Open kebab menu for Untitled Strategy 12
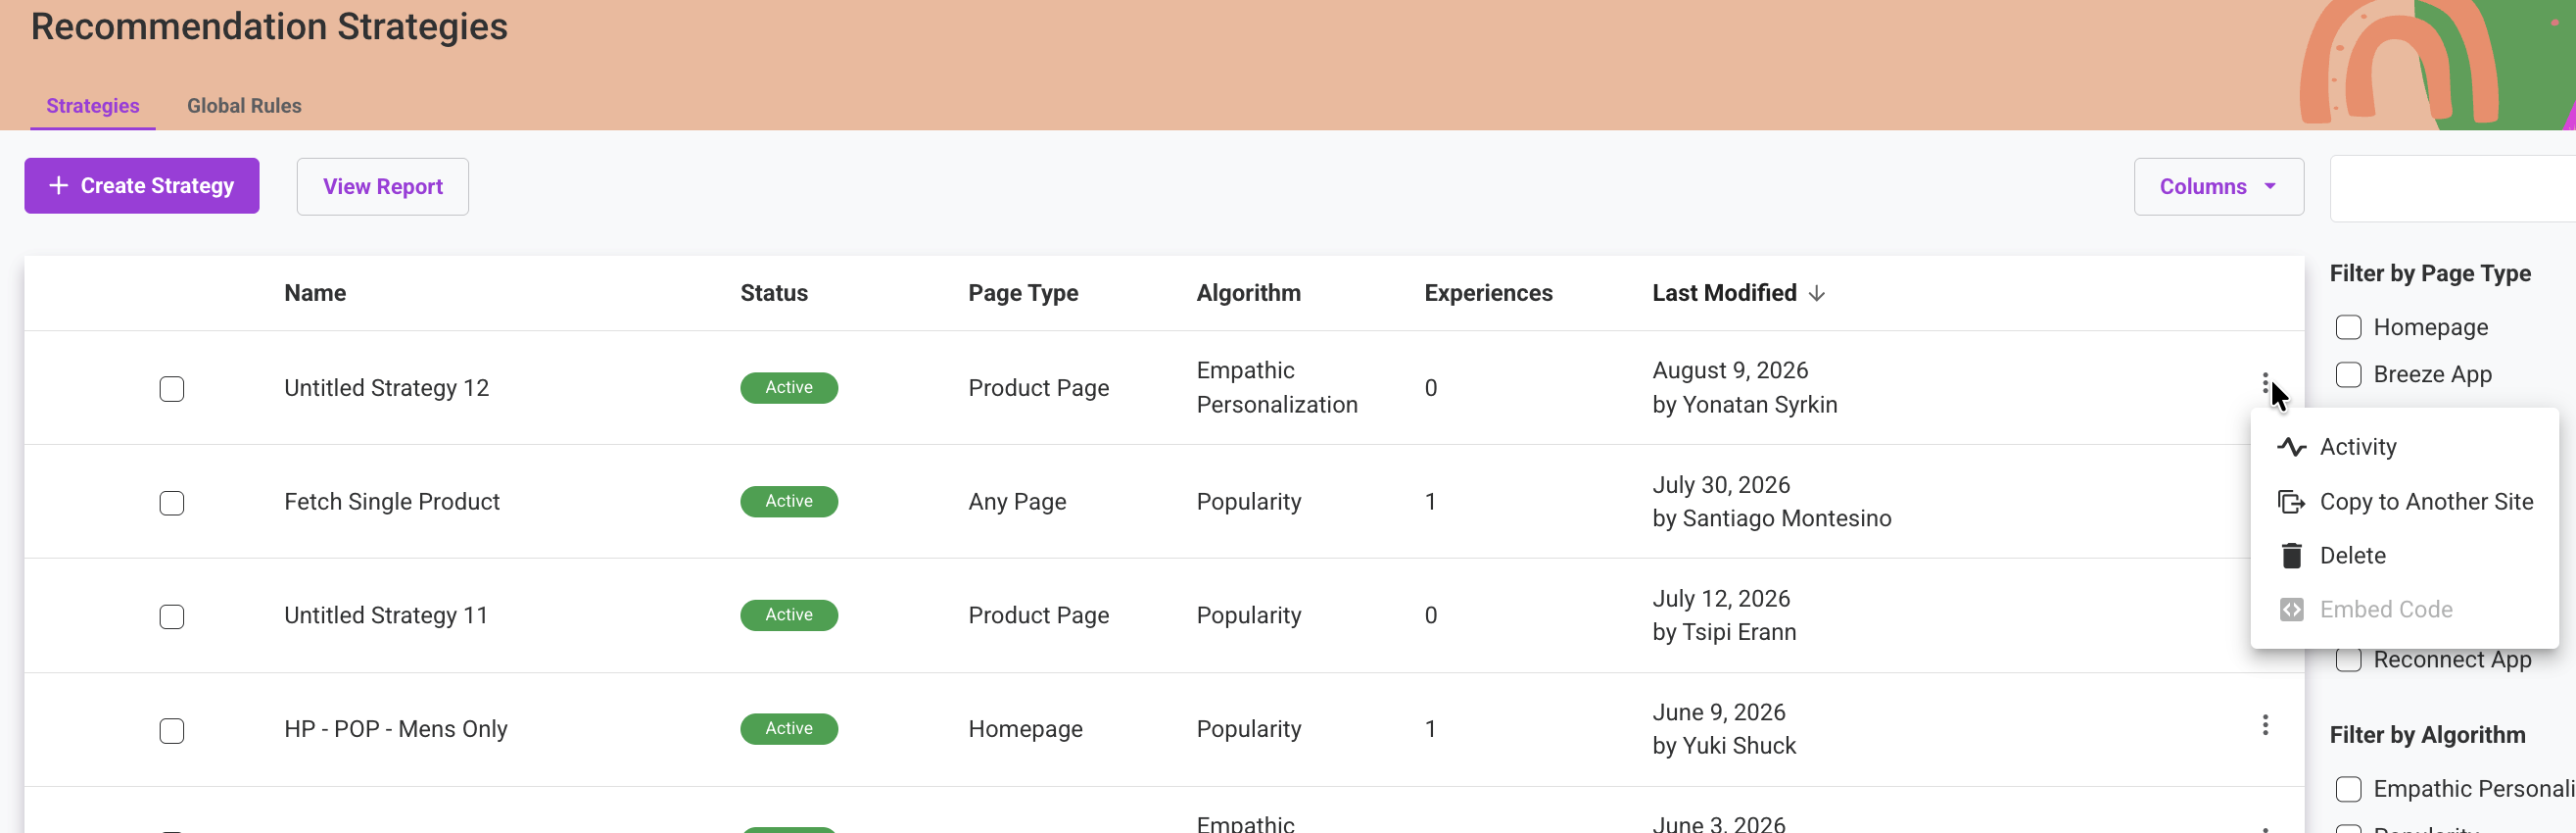 [x=2265, y=384]
